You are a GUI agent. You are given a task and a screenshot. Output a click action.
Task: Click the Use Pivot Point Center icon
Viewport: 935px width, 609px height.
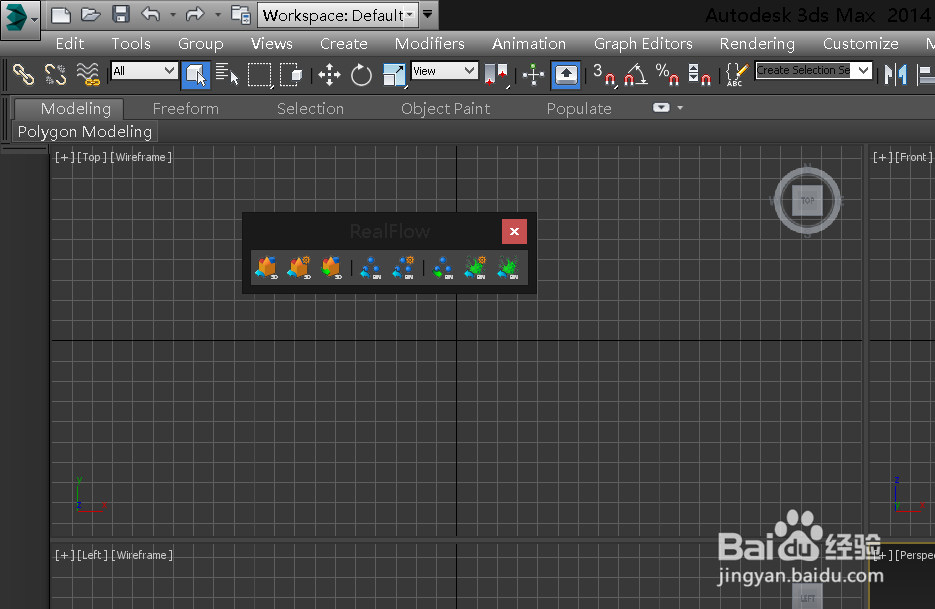coord(496,75)
